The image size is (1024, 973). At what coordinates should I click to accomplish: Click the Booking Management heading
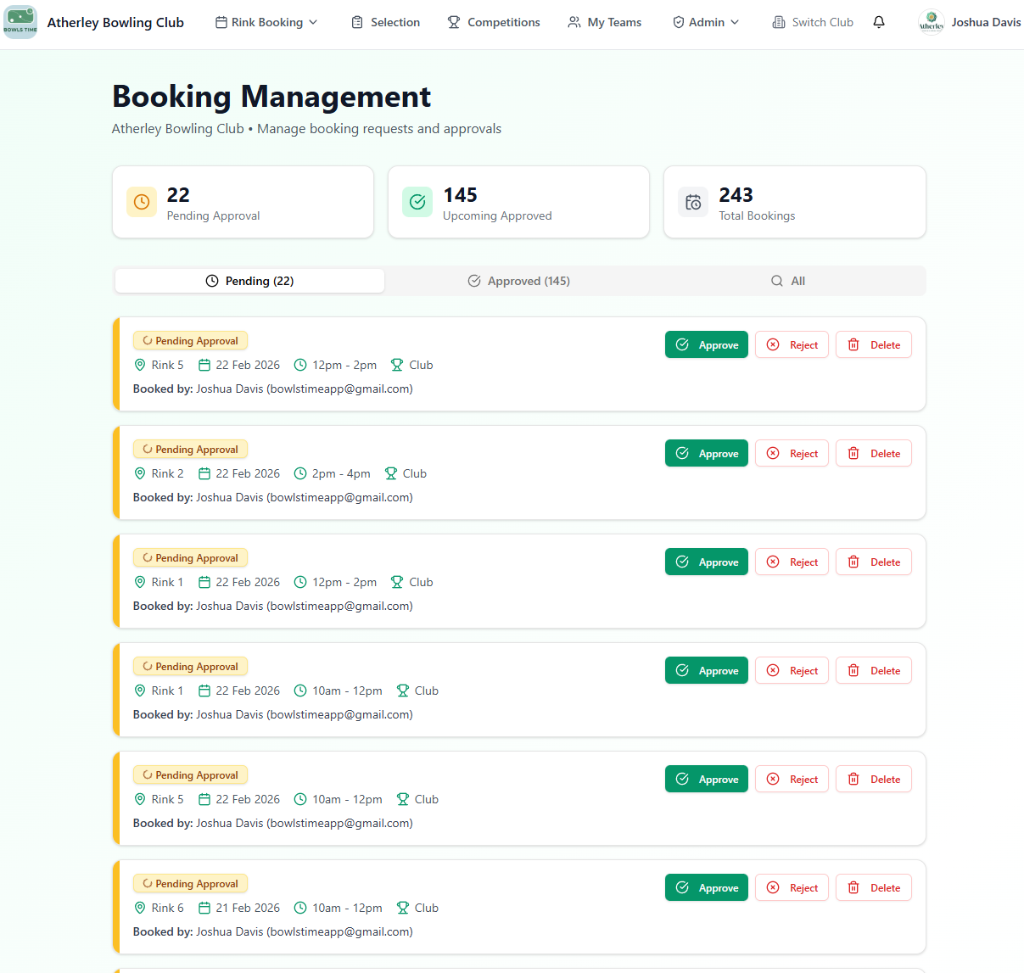click(x=272, y=97)
